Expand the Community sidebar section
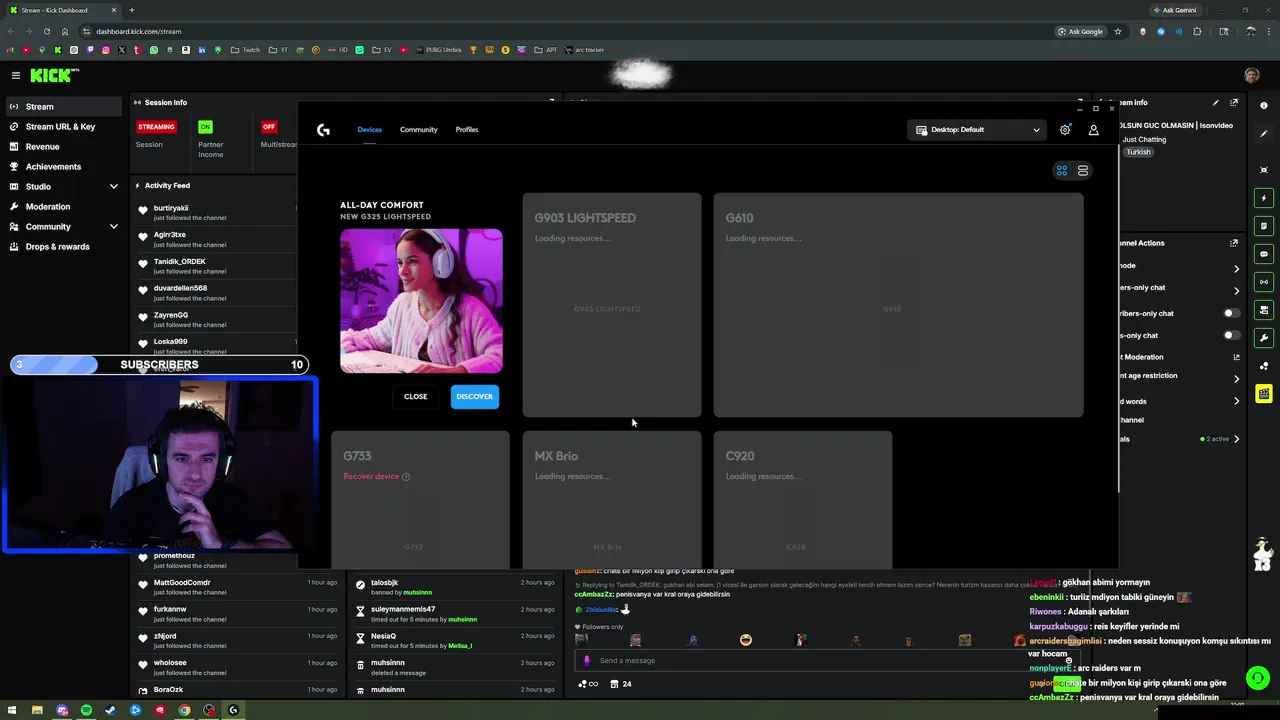Image resolution: width=1280 pixels, height=720 pixels. click(x=114, y=226)
